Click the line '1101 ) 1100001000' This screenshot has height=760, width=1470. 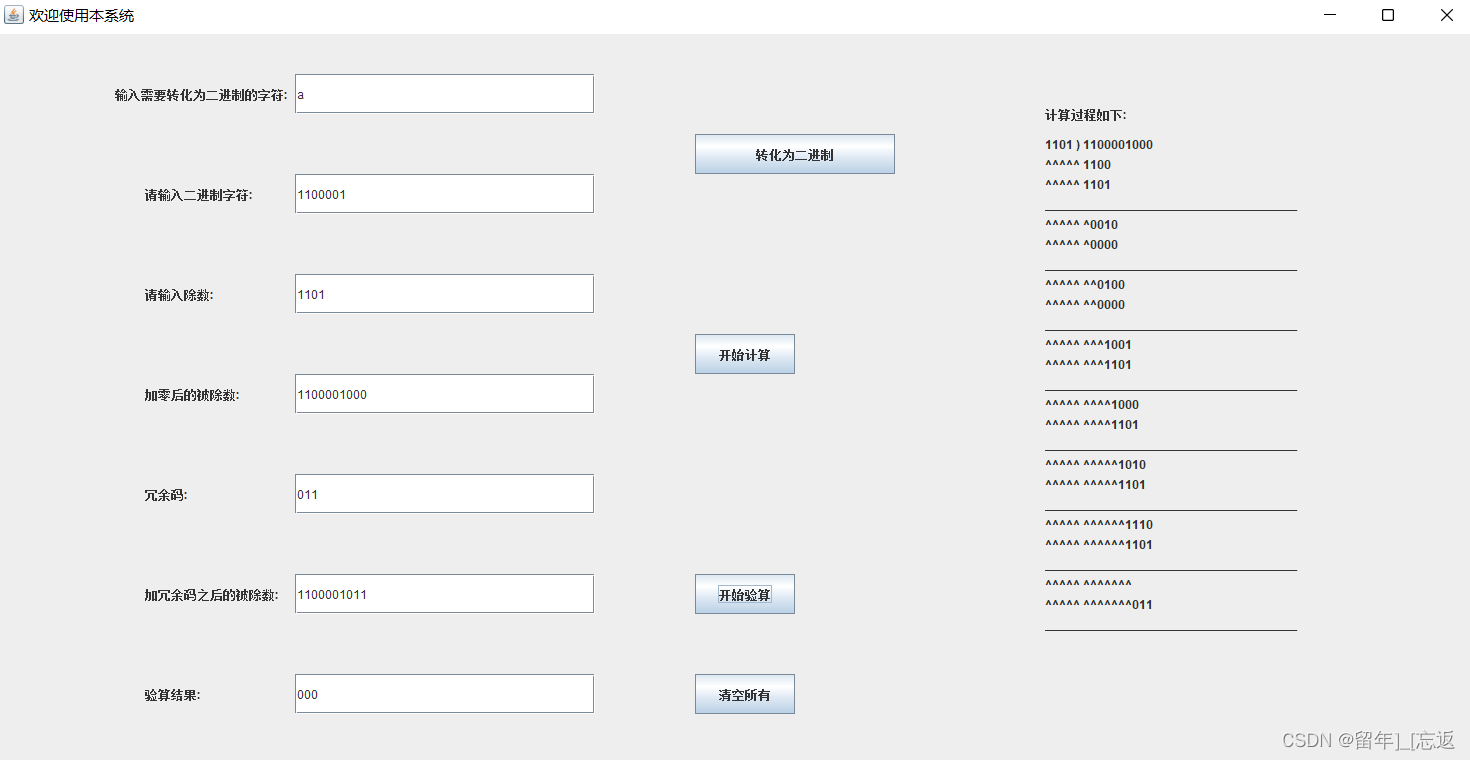click(x=1099, y=145)
